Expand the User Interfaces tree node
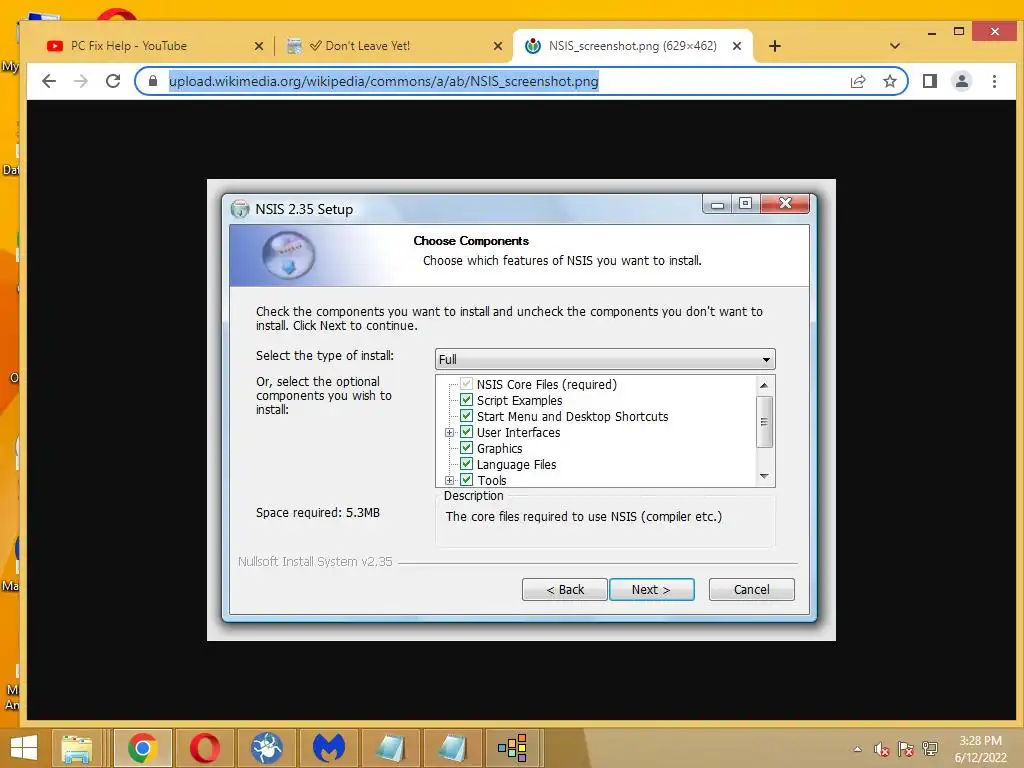1024x768 pixels. click(449, 432)
